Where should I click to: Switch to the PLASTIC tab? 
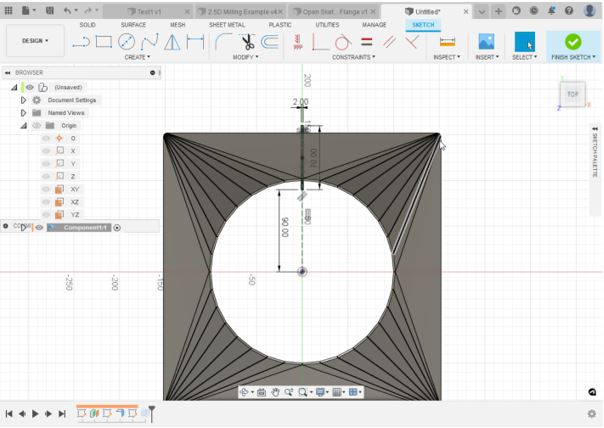coord(280,25)
